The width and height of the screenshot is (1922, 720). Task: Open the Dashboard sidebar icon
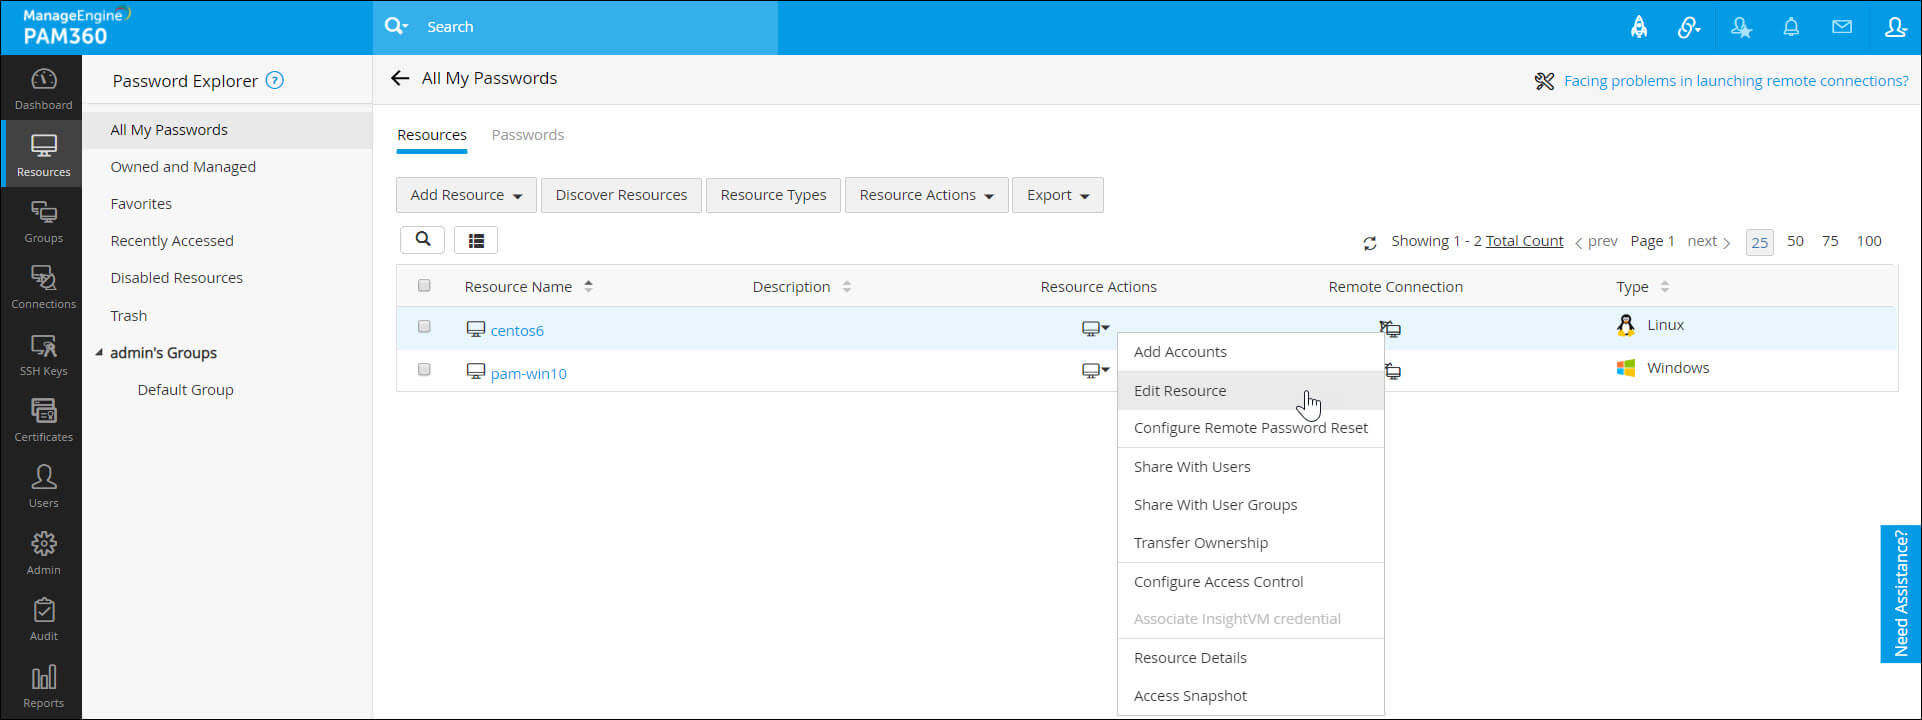click(43, 89)
